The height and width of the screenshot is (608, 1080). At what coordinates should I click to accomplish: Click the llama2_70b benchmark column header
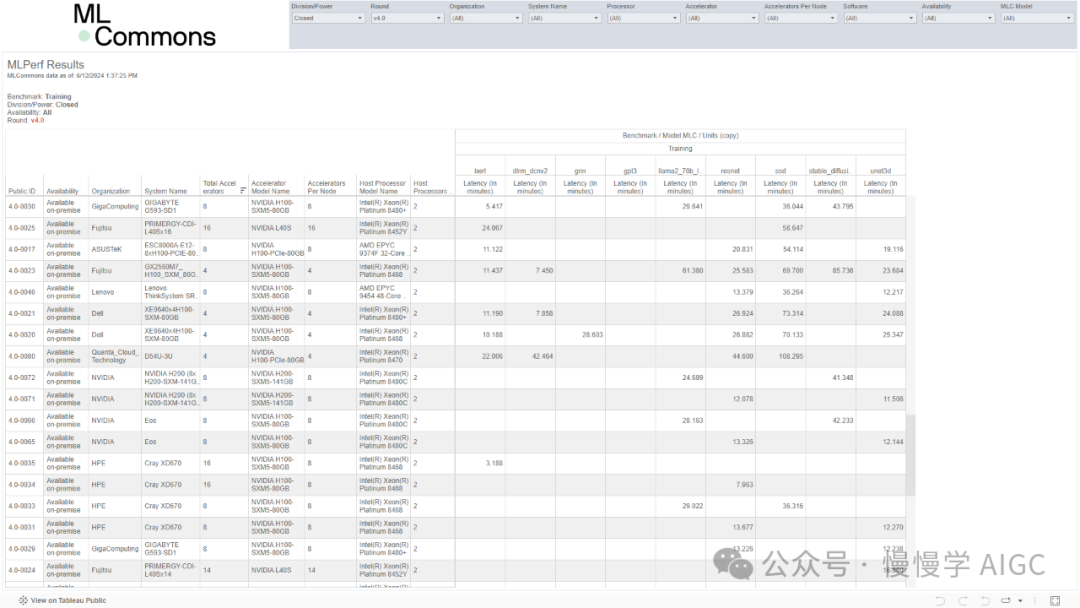[680, 171]
